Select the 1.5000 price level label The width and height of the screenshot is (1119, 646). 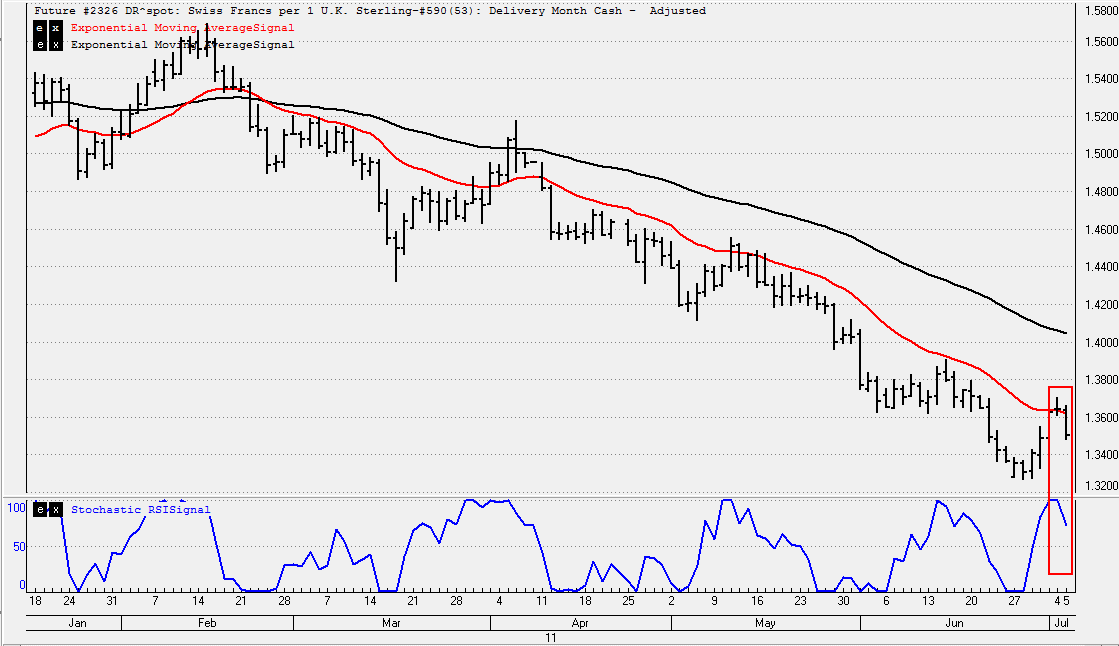point(1101,153)
